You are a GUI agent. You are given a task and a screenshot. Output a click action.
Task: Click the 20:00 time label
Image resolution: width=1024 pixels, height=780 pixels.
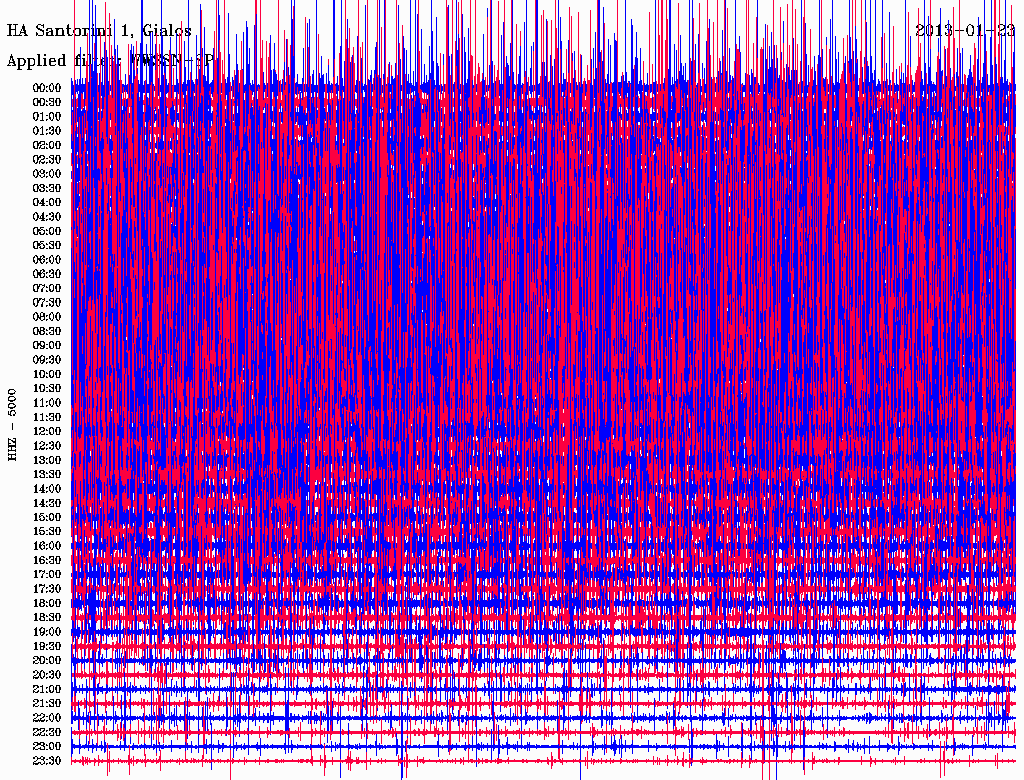click(x=47, y=660)
